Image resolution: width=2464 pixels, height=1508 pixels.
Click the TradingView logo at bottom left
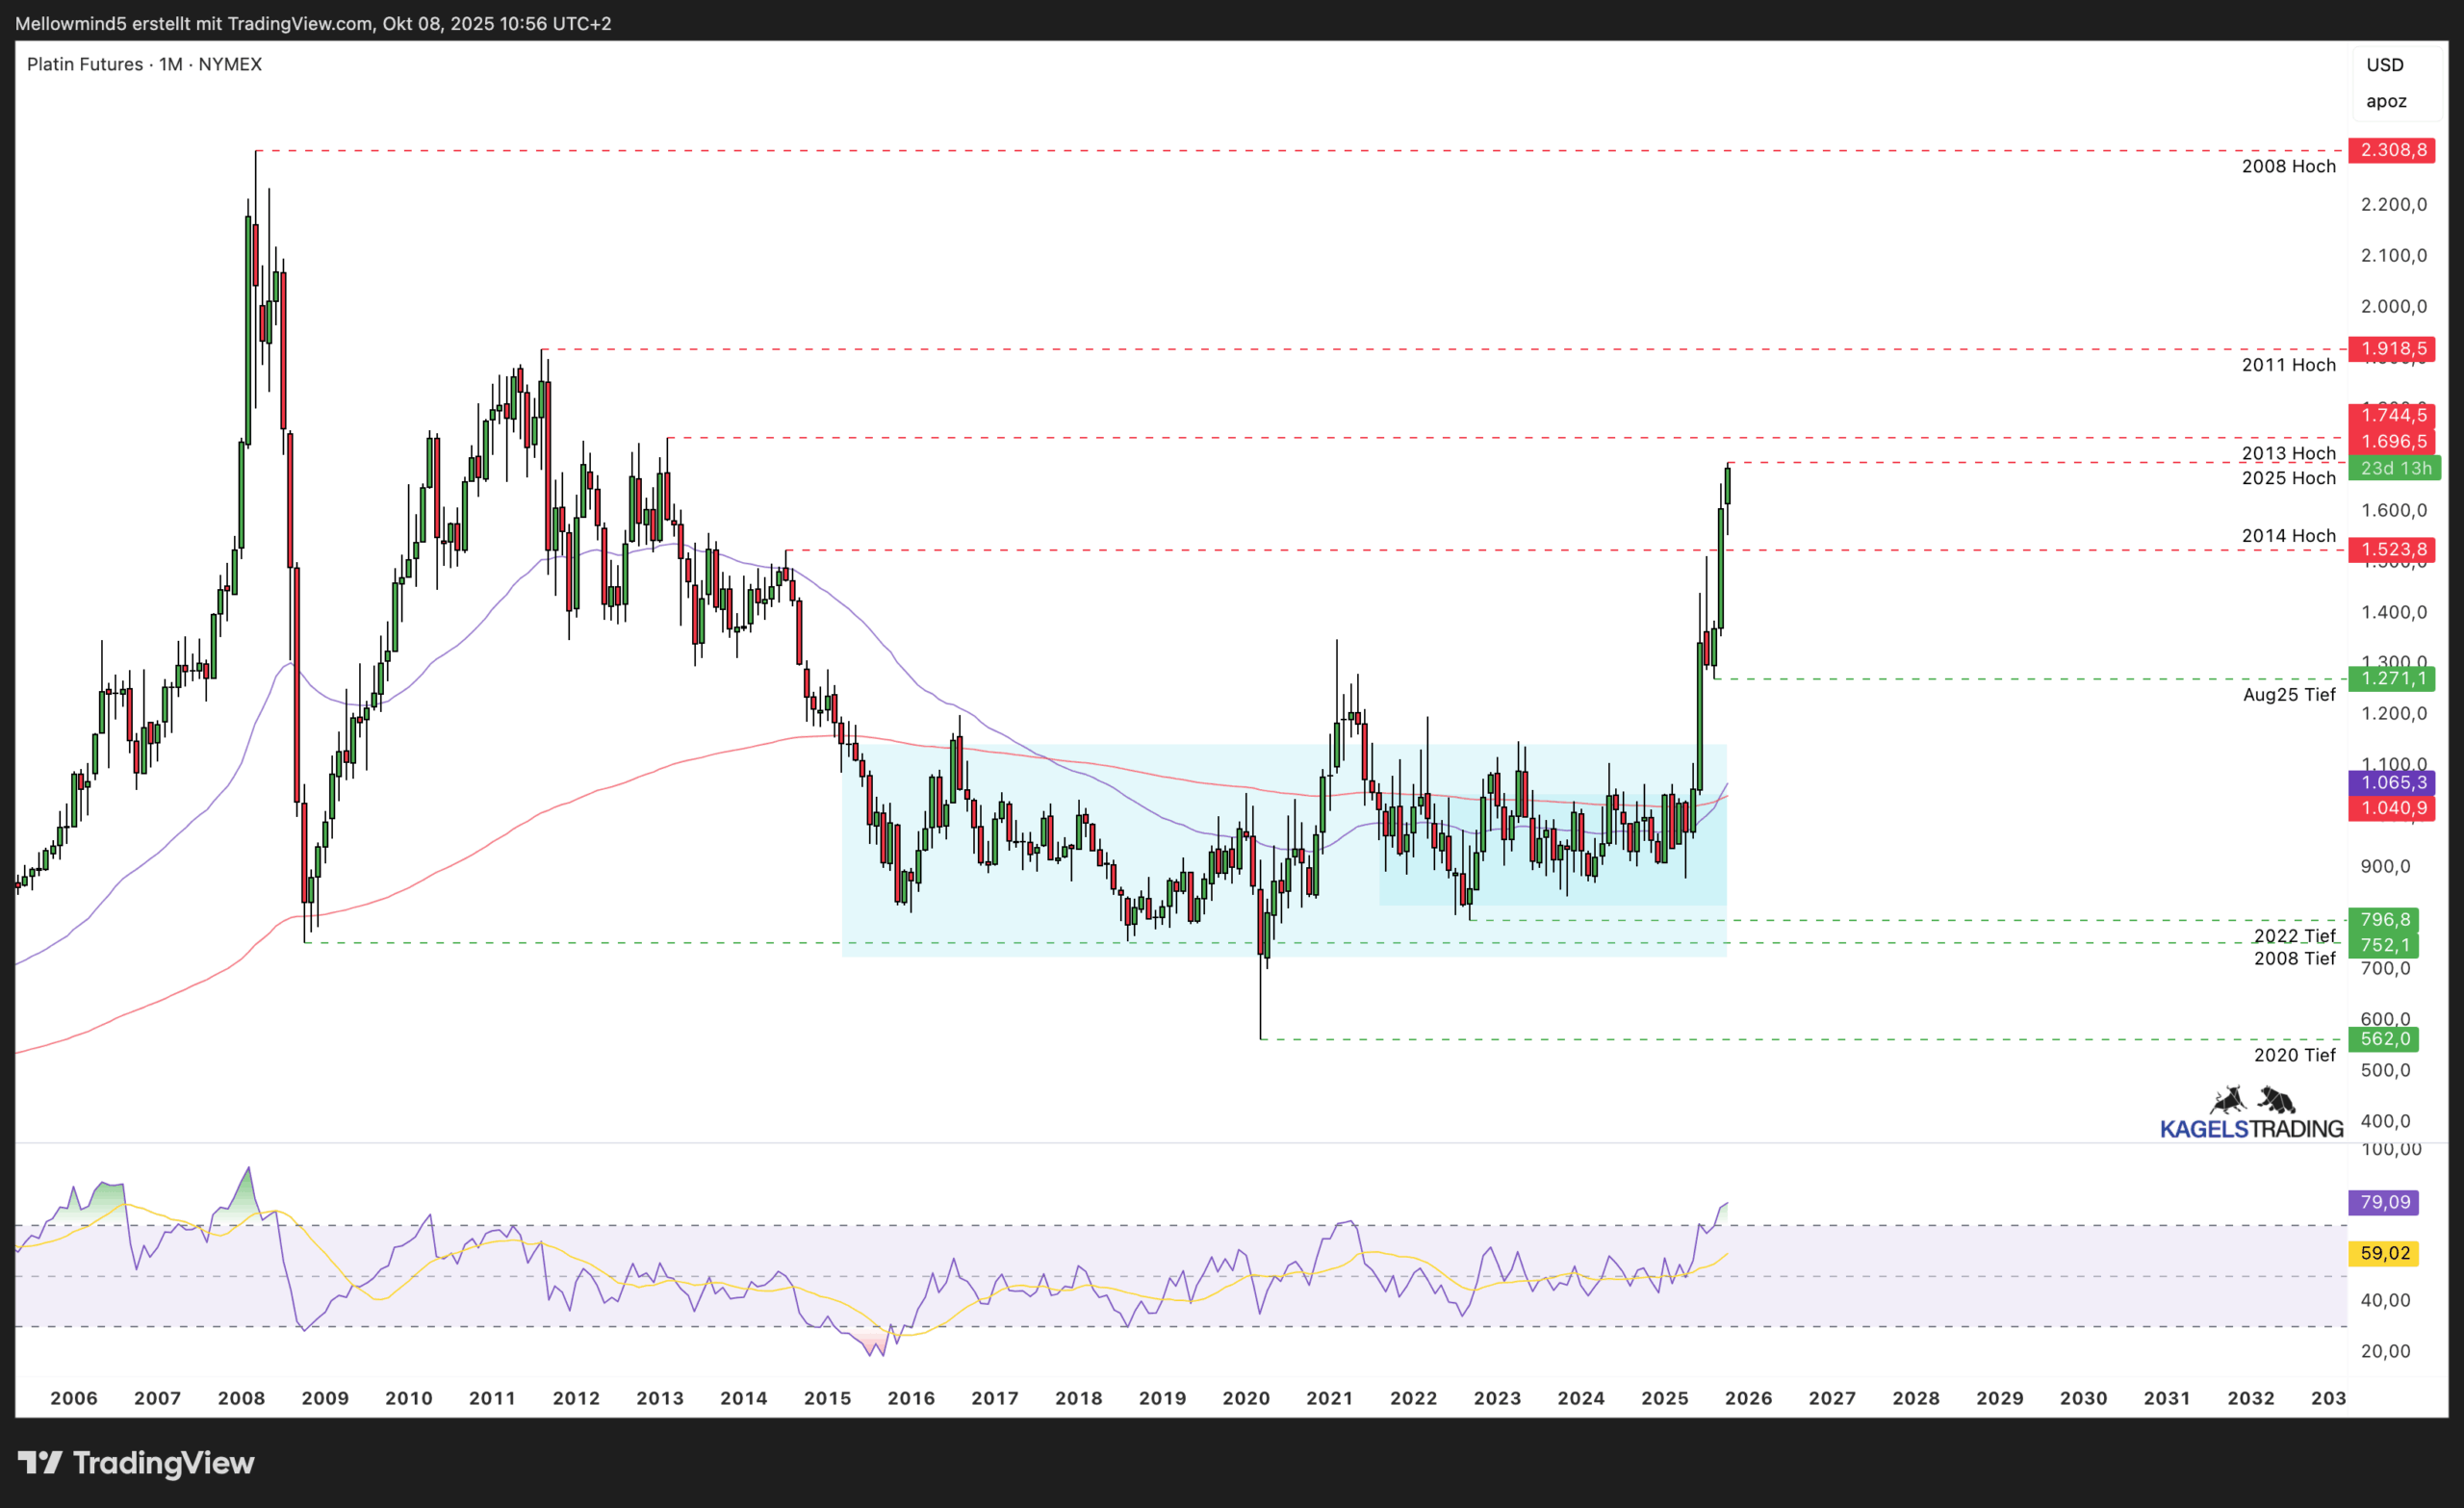pyautogui.click(x=136, y=1463)
